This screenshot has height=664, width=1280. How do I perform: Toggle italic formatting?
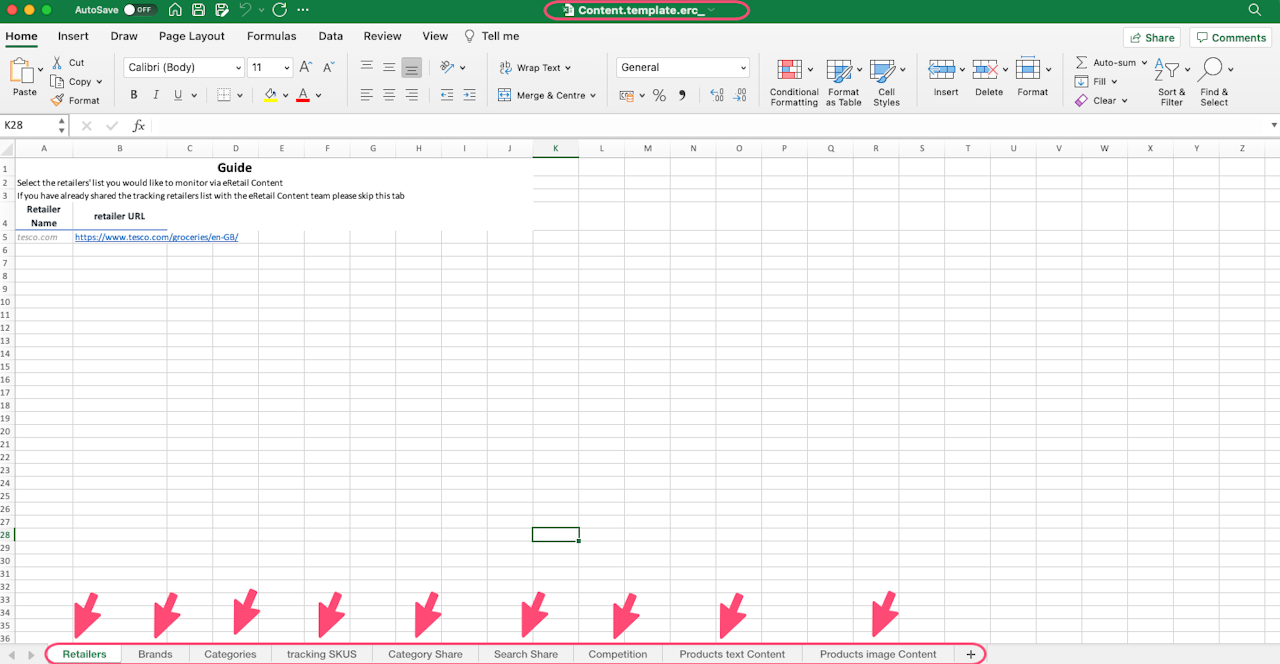coord(156,96)
